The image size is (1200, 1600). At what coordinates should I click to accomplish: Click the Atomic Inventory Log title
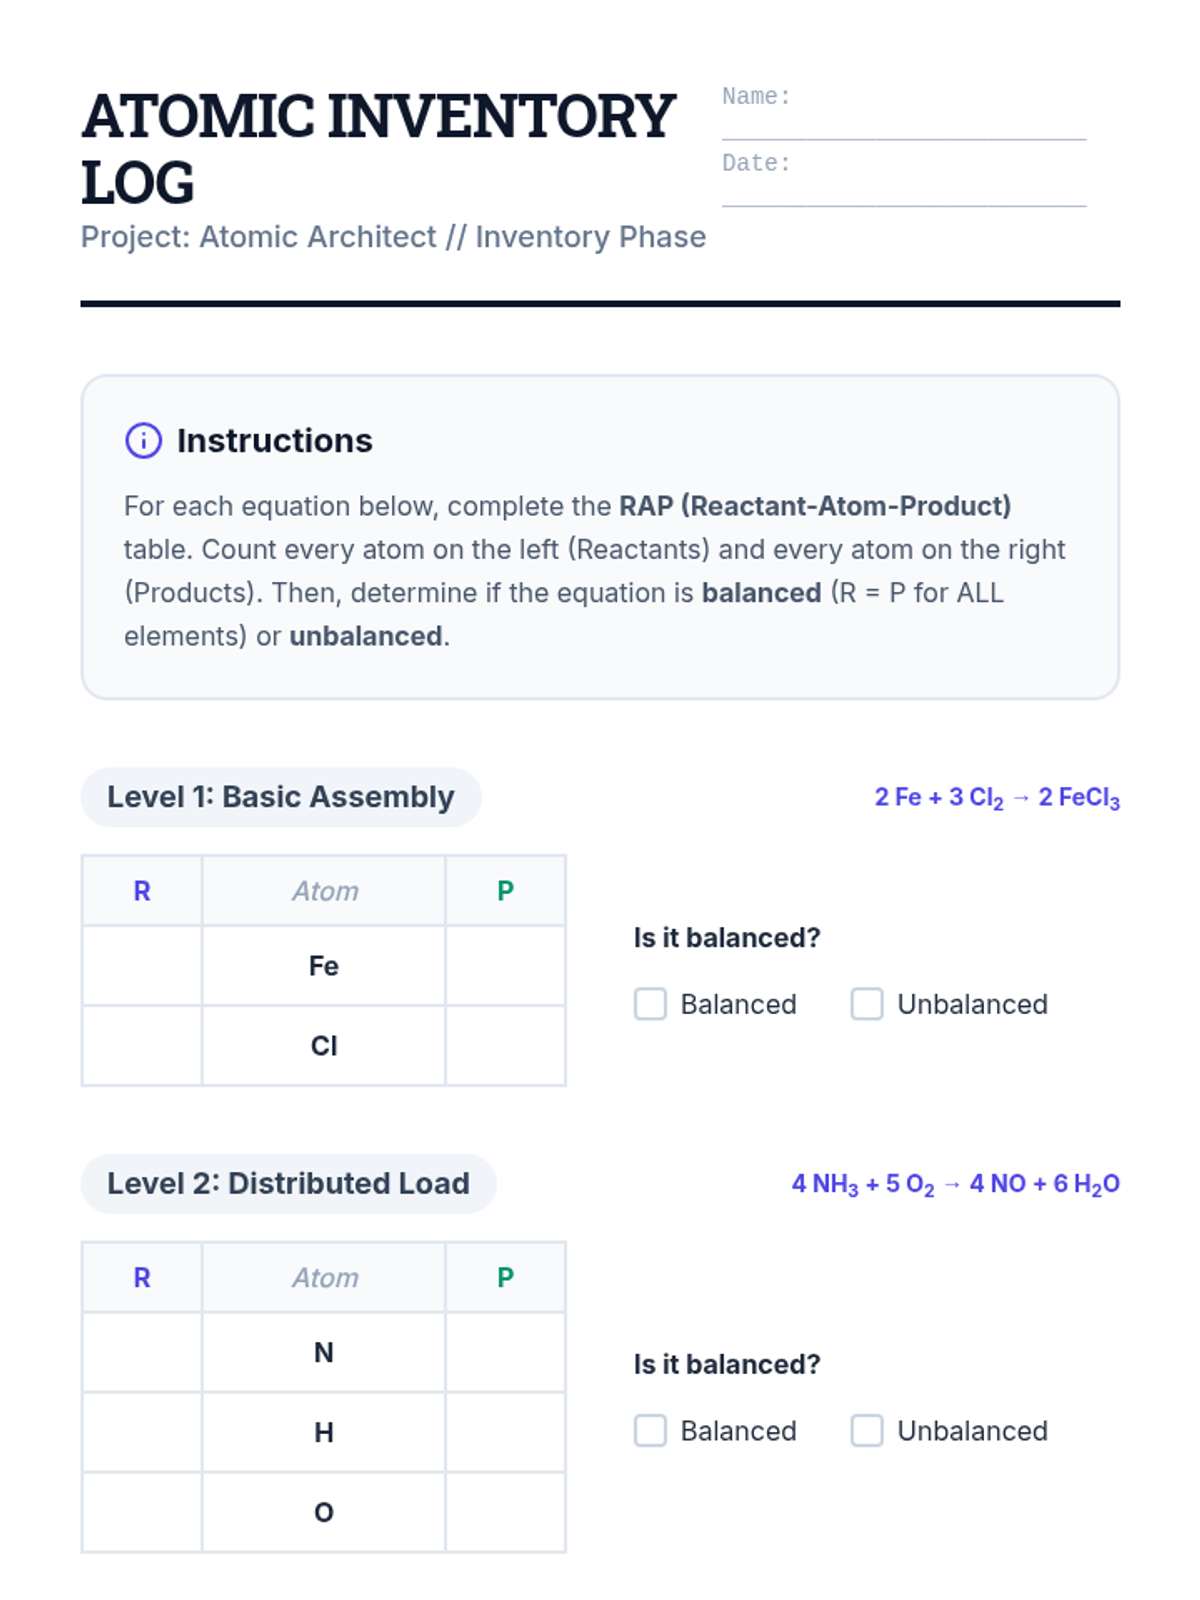[378, 148]
